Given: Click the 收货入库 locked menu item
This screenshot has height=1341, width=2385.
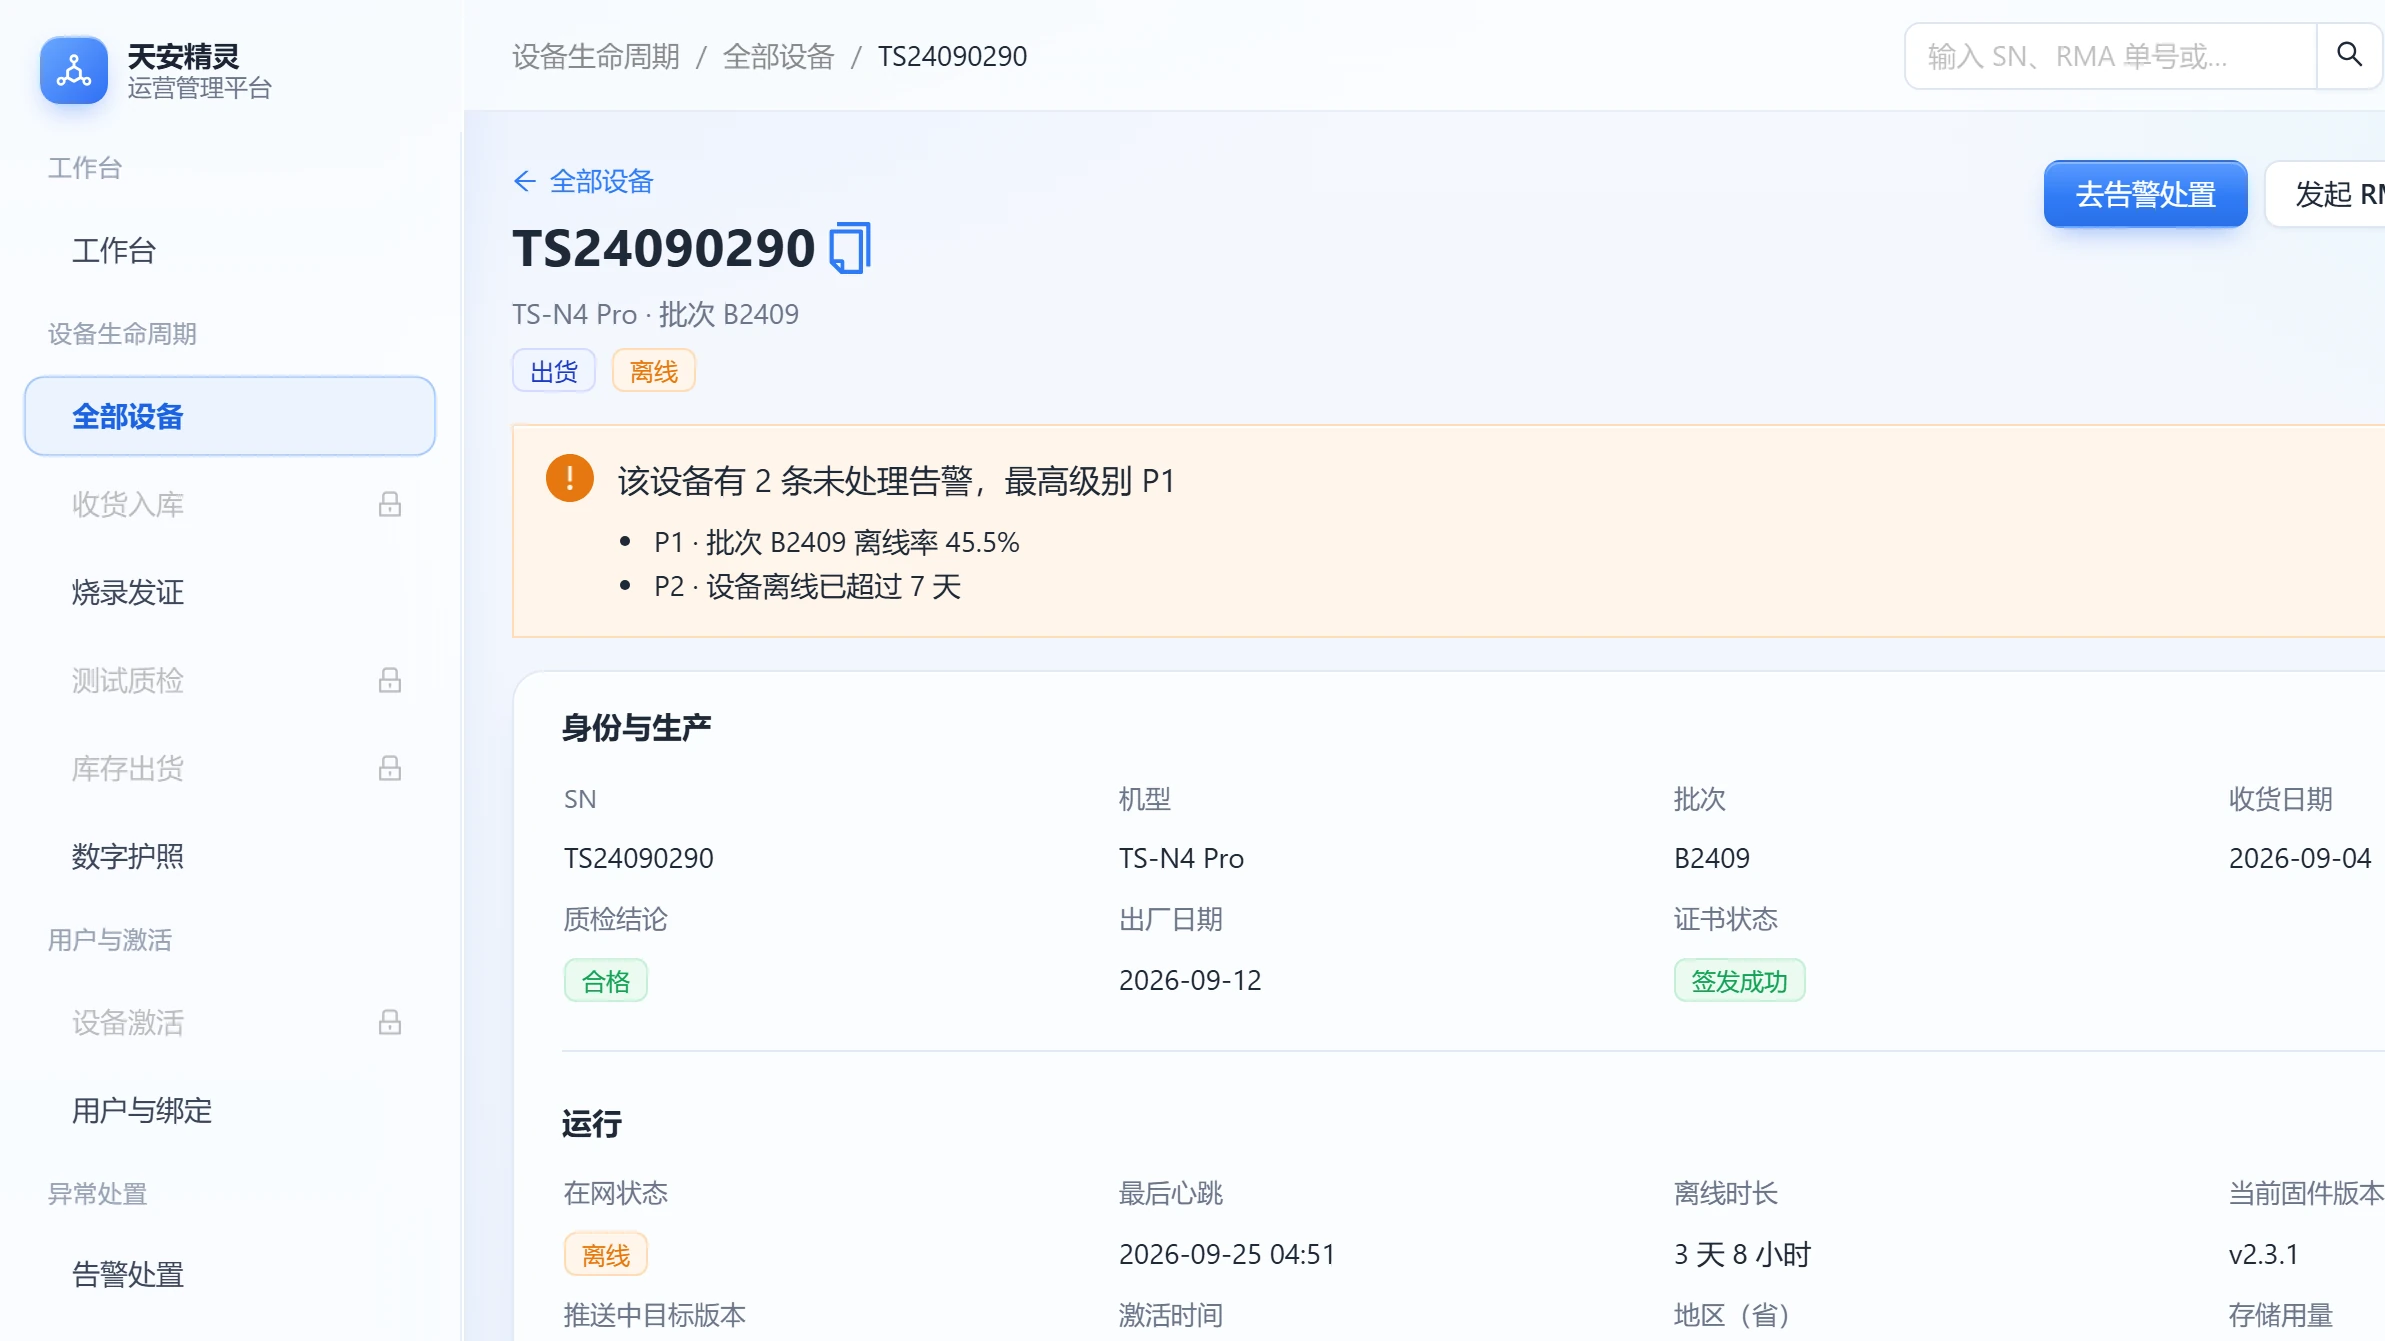Looking at the screenshot, I should [x=230, y=504].
